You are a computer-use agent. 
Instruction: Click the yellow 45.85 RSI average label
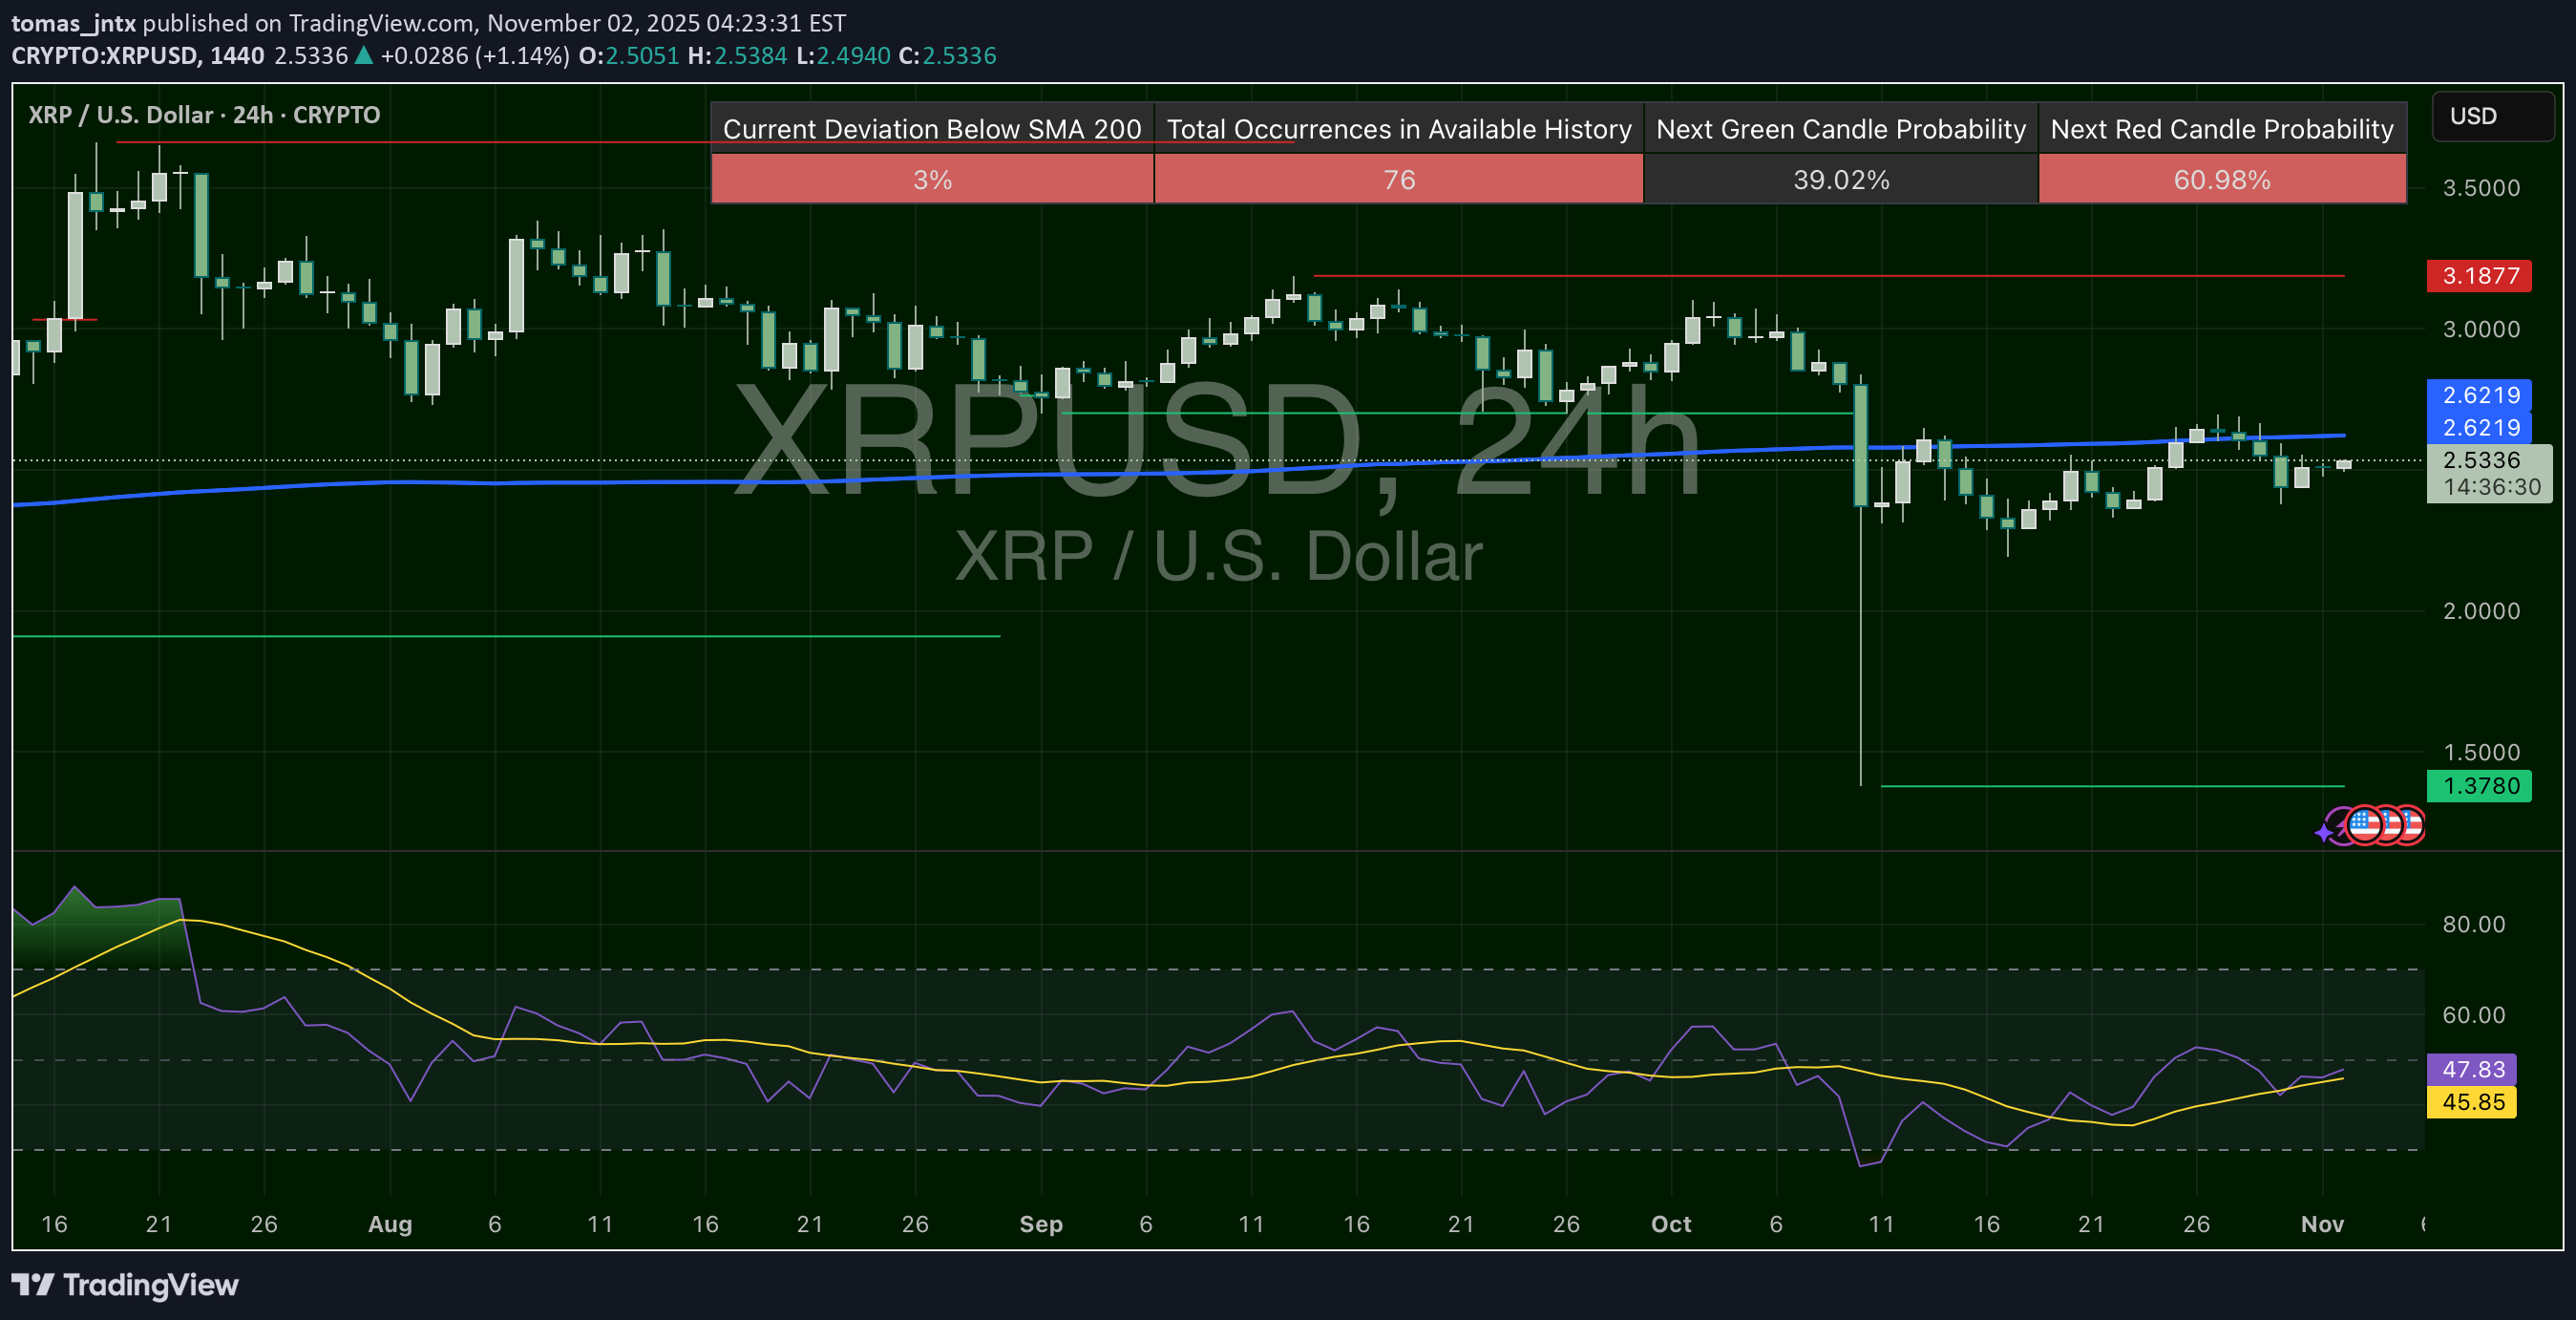(2472, 1102)
